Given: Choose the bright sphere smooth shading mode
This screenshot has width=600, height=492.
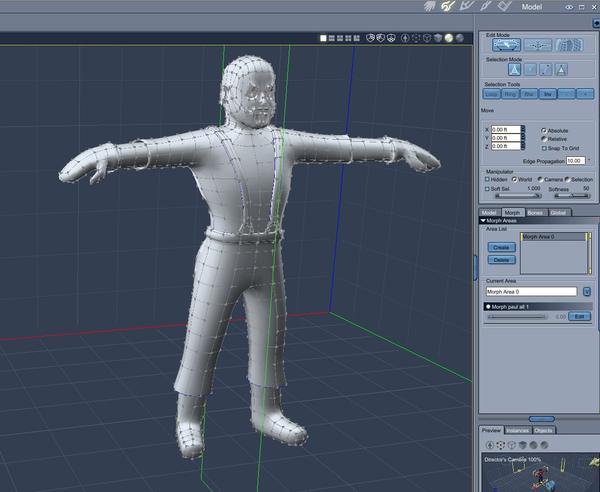Looking at the screenshot, I should click(448, 38).
